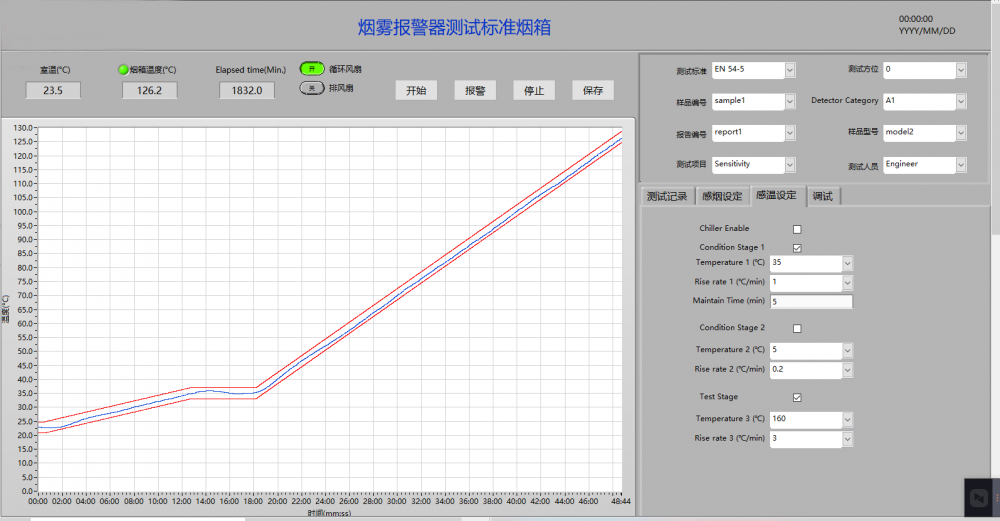1000x521 pixels.
Task: Open the 测试项目 Sensitivity dropdown
Action: click(x=790, y=164)
